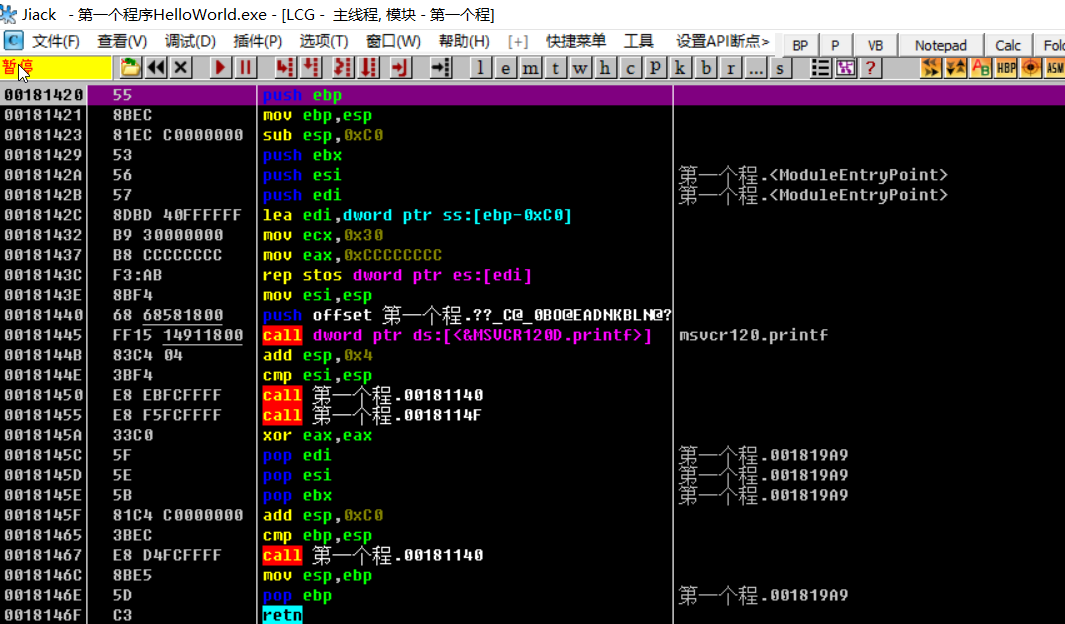Open the 窗口(W) menu

(393, 41)
